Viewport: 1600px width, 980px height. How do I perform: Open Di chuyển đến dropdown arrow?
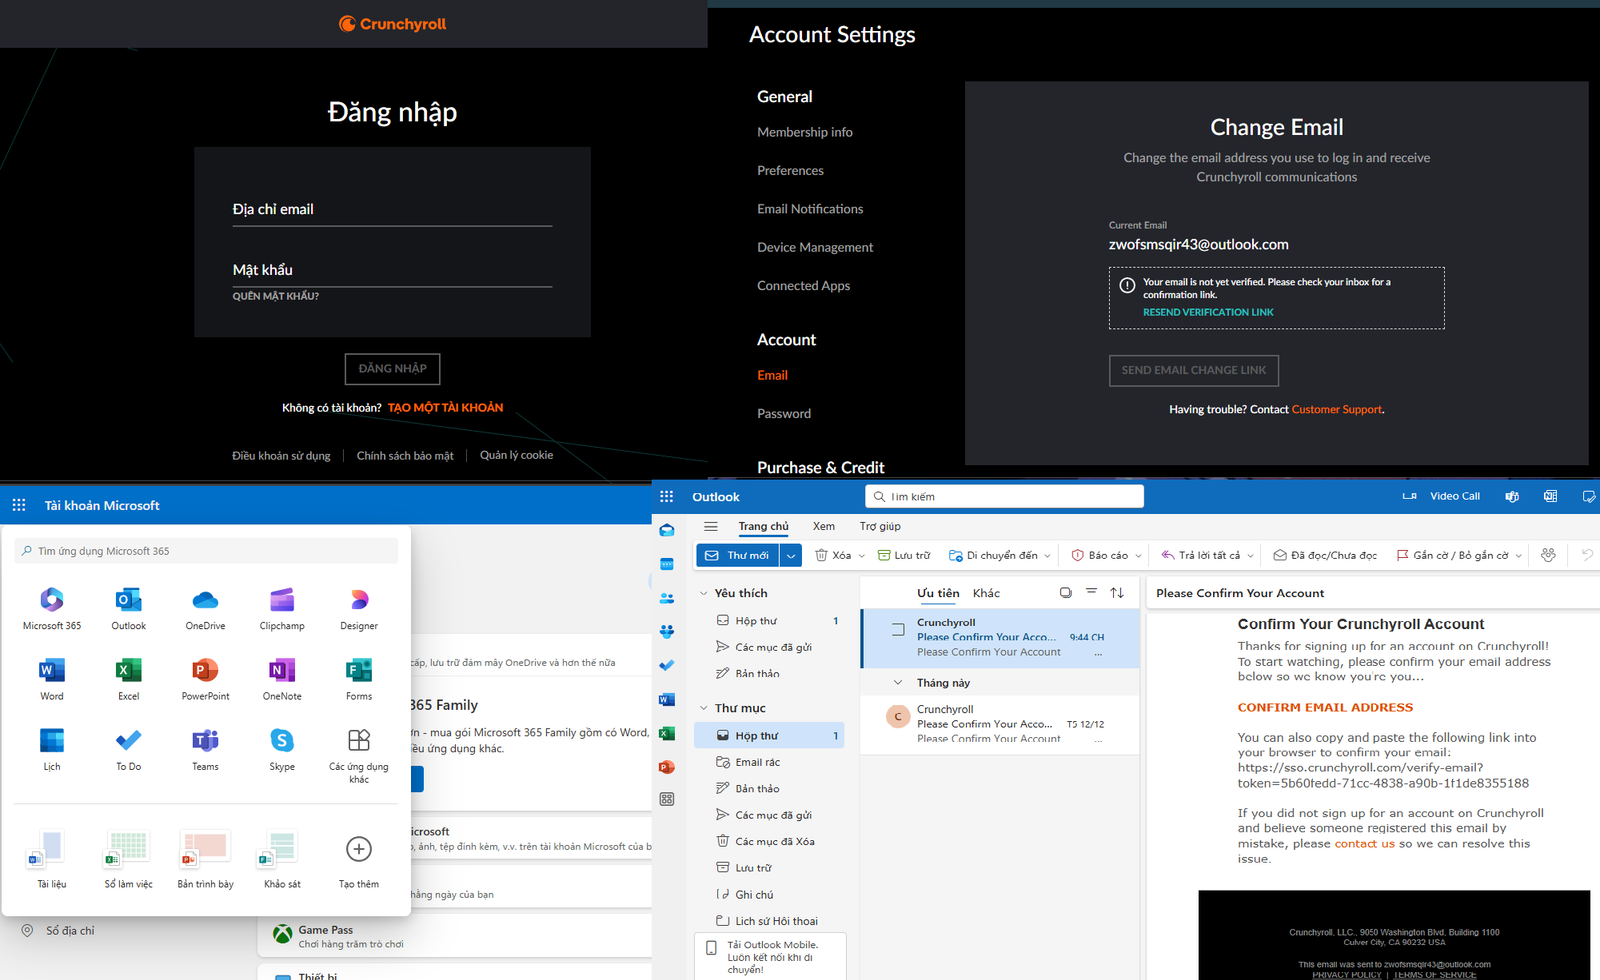pos(1047,556)
